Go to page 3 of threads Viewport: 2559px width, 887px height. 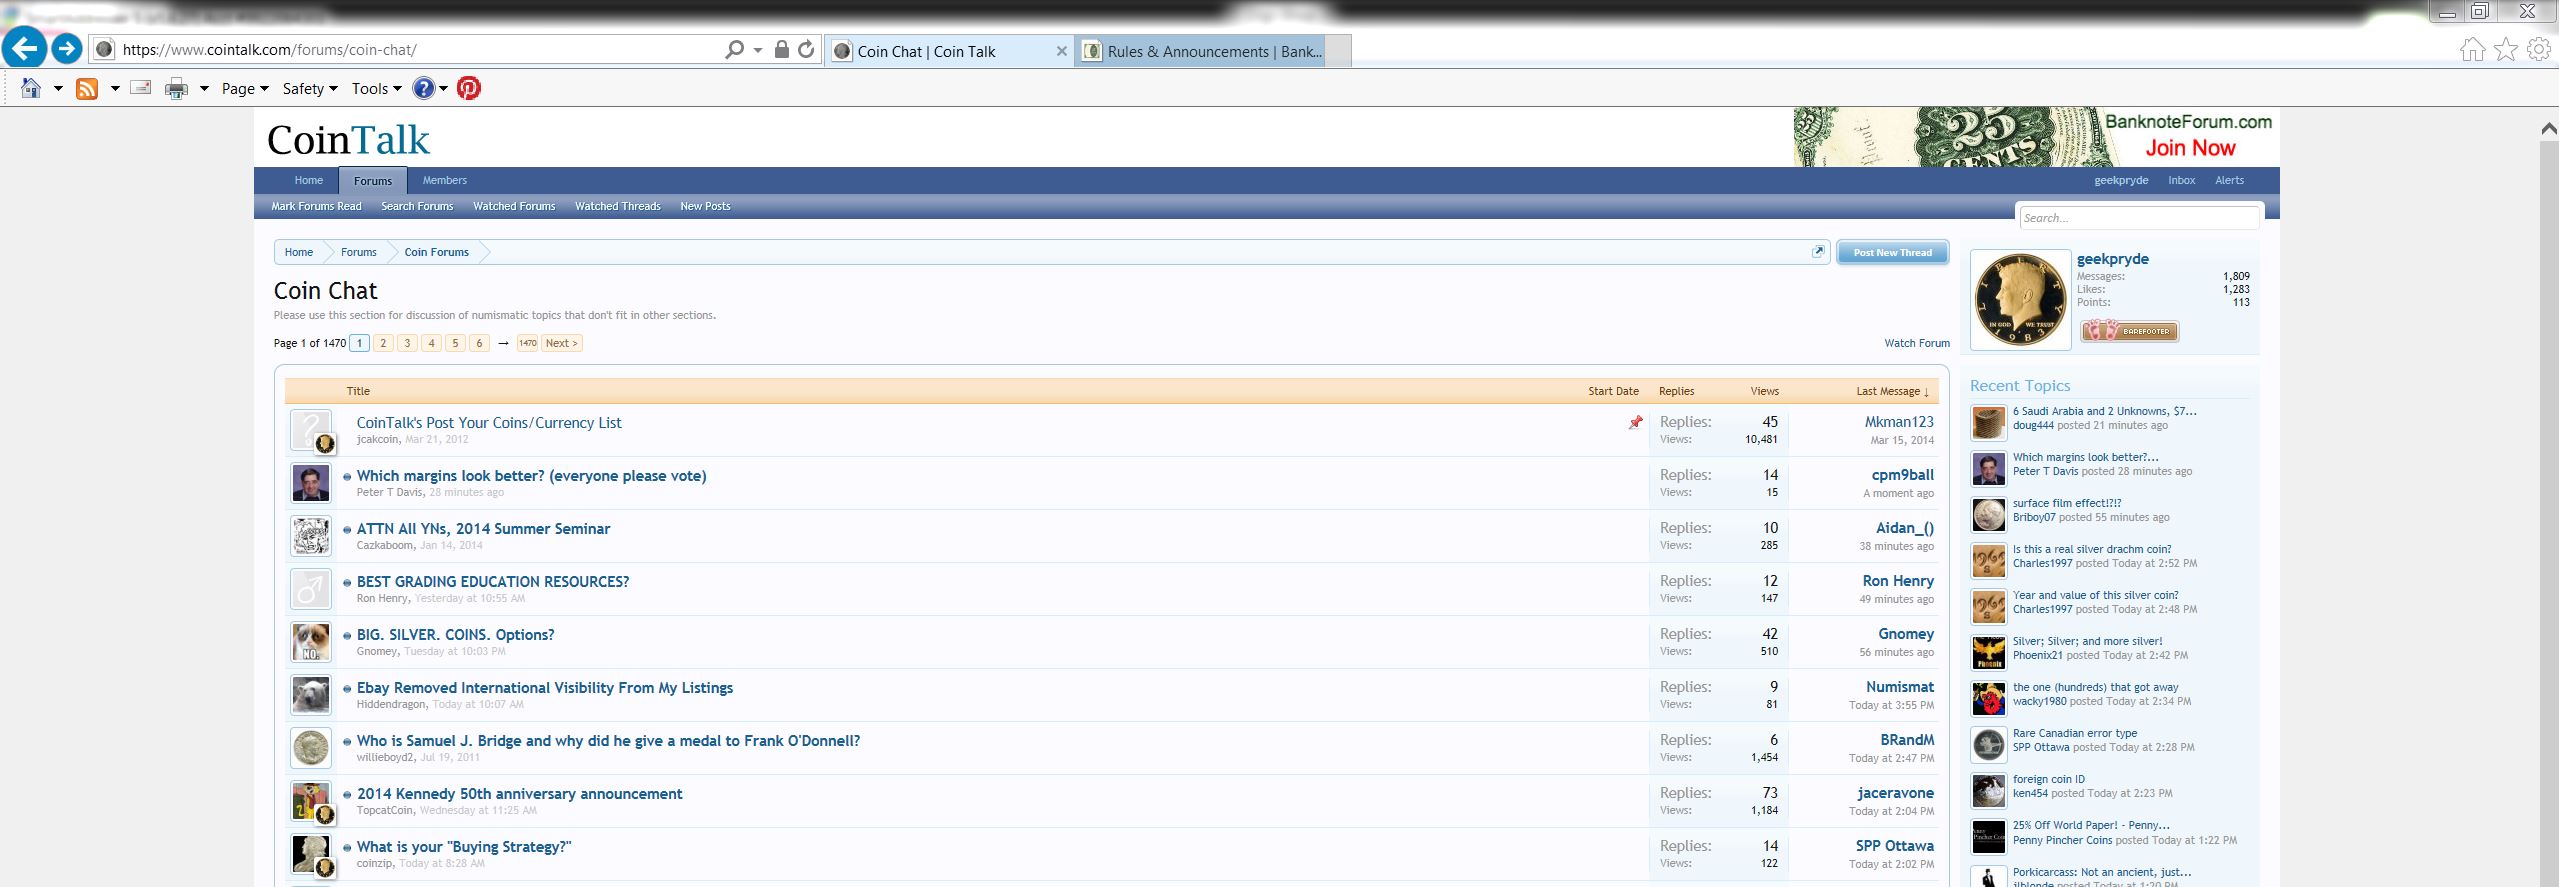coord(407,343)
